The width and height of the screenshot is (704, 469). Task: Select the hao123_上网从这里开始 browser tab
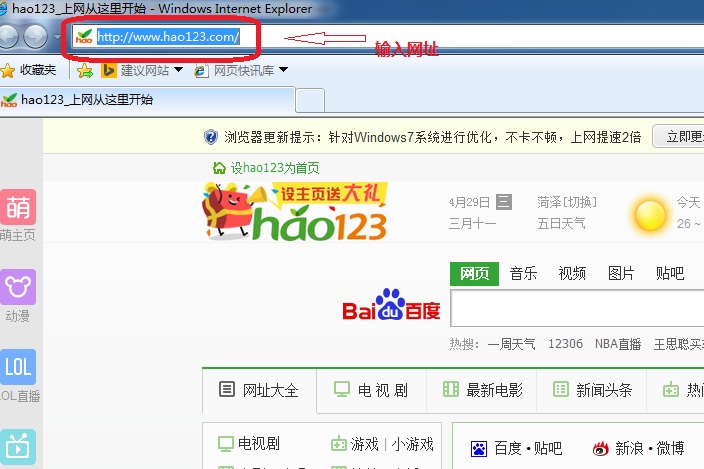pyautogui.click(x=147, y=100)
